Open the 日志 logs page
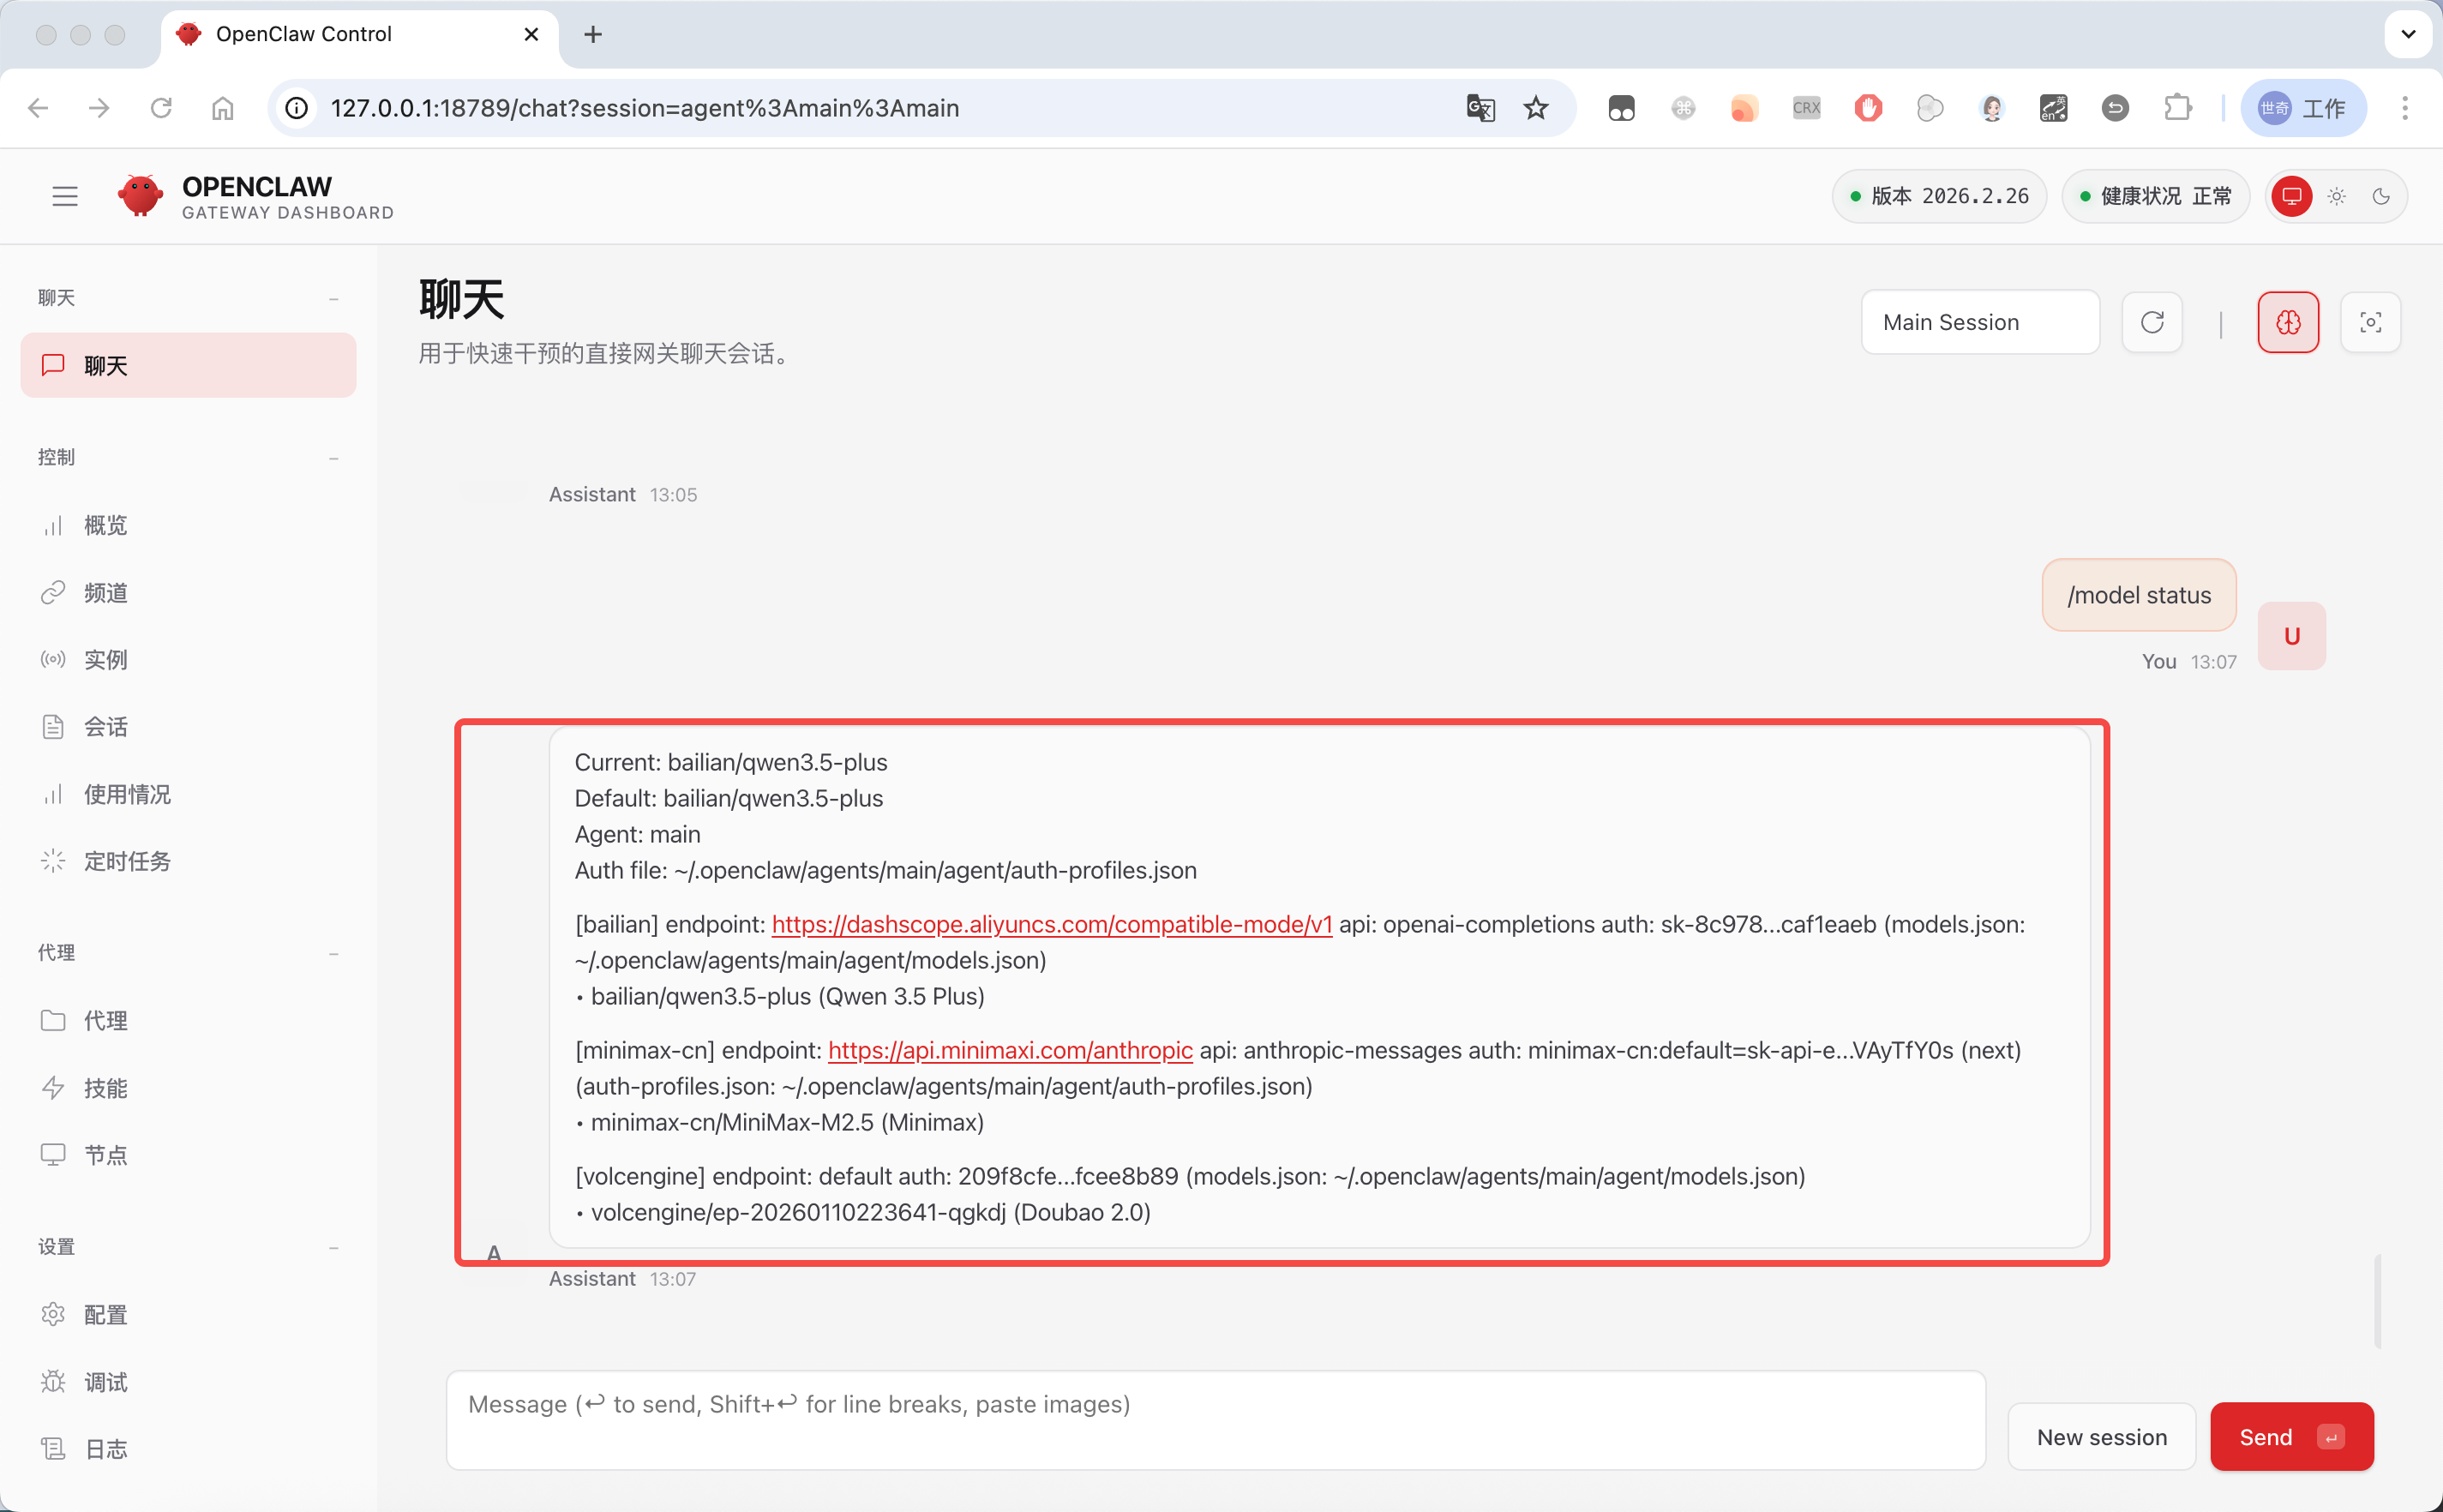This screenshot has width=2443, height=1512. pyautogui.click(x=104, y=1448)
